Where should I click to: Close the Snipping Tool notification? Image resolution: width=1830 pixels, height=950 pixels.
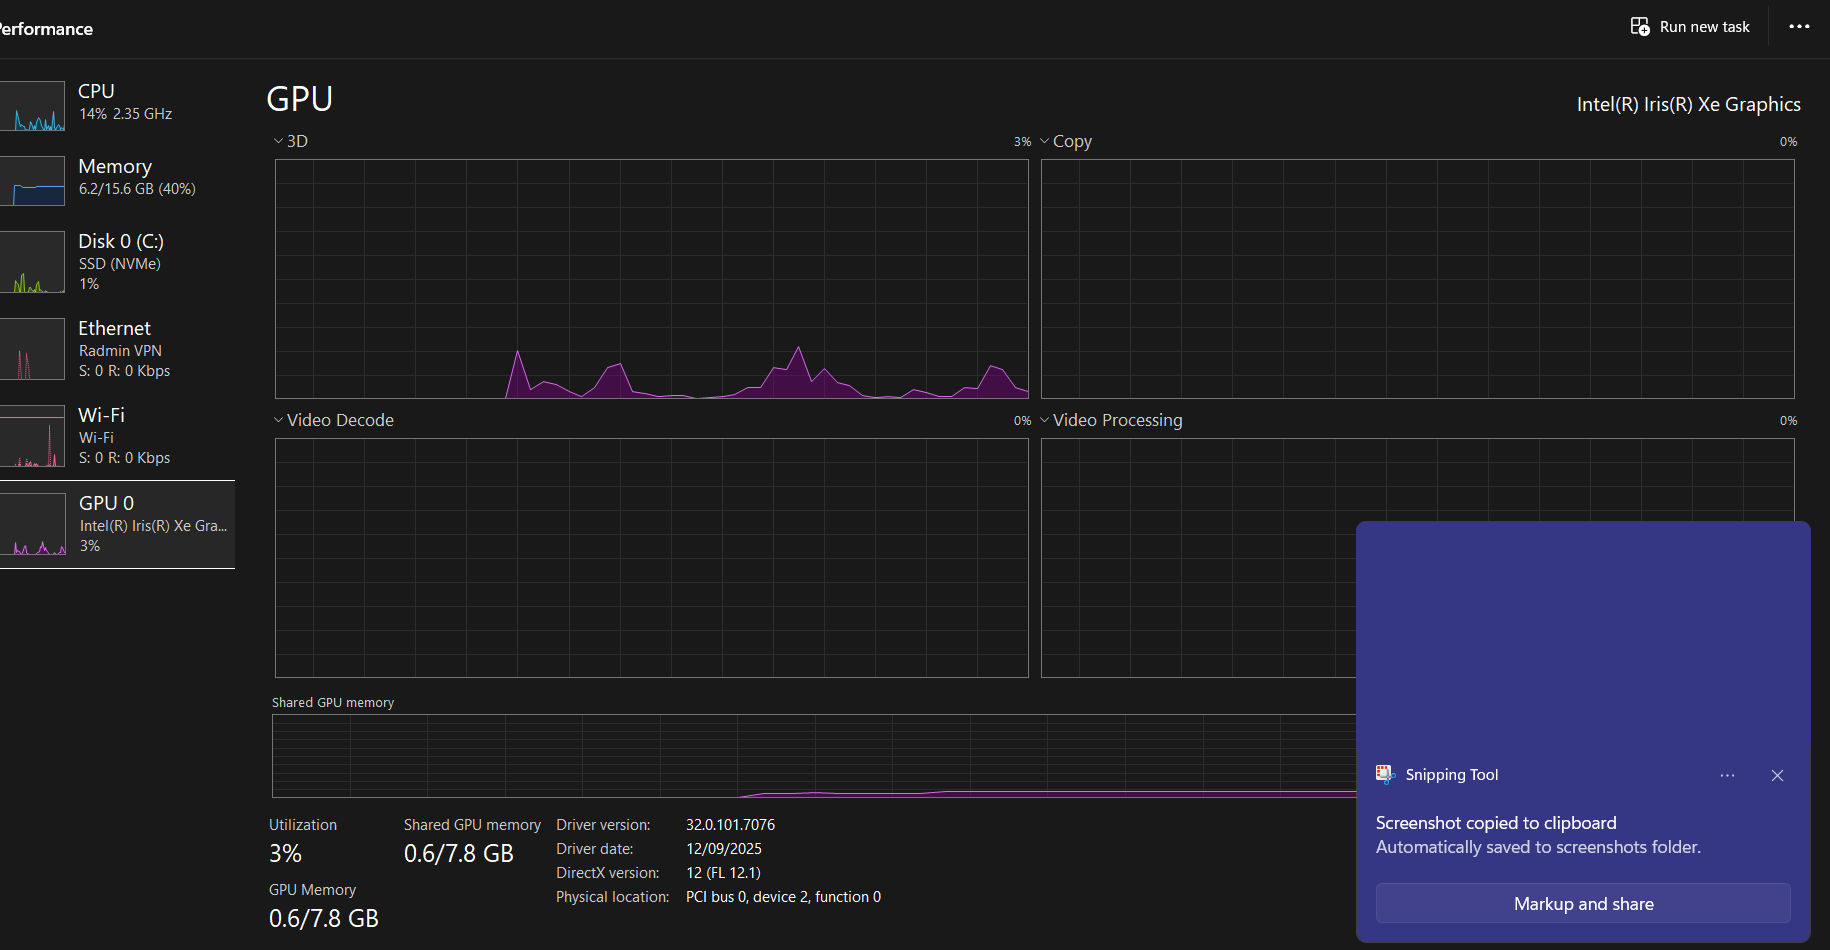pyautogui.click(x=1777, y=775)
